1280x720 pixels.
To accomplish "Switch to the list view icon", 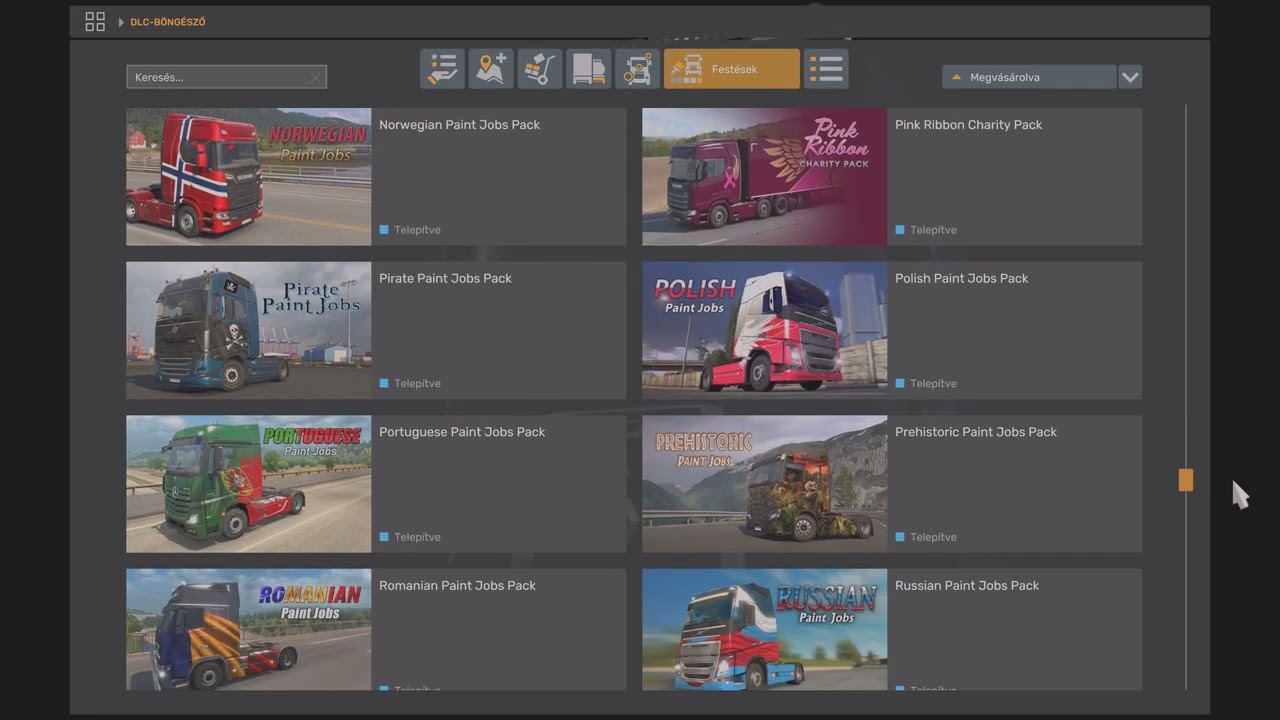I will 826,69.
